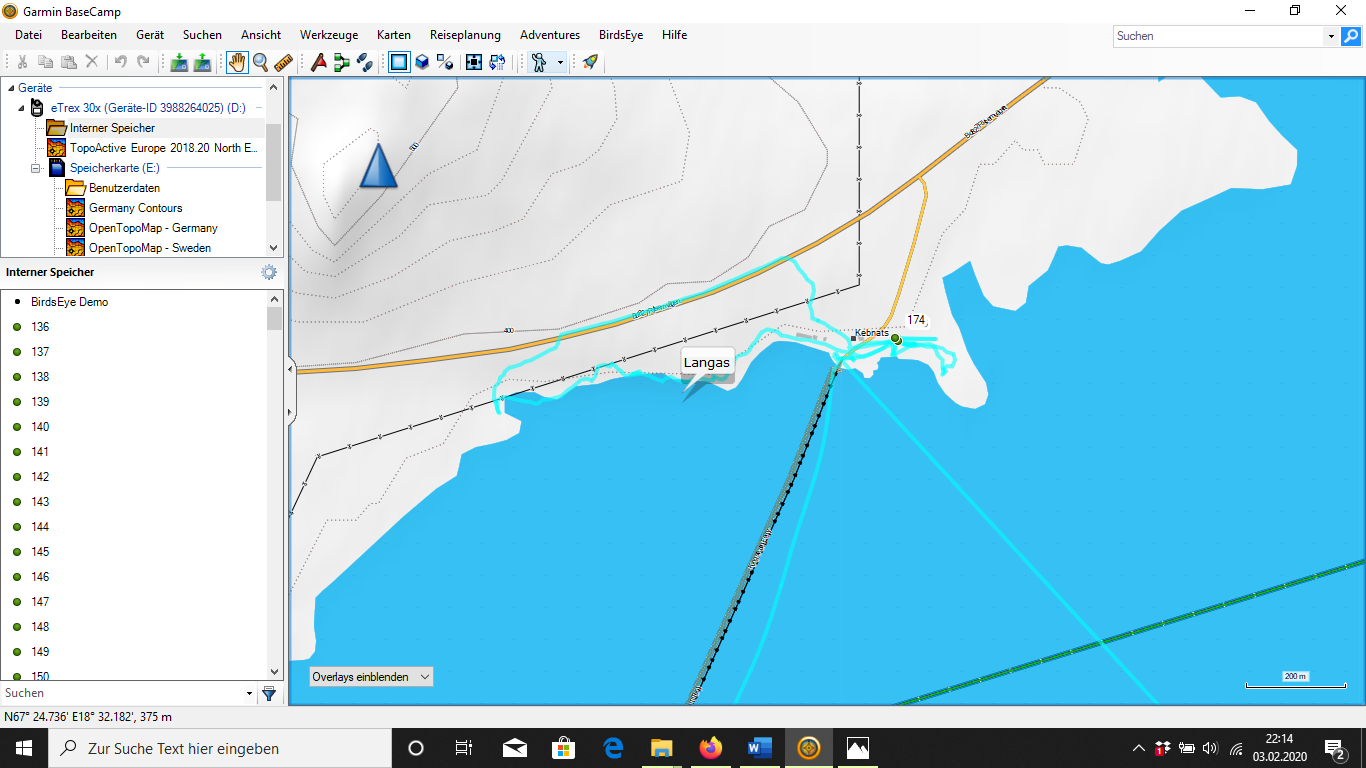This screenshot has width=1366, height=768.
Task: Switch to 2D map view
Action: click(x=399, y=62)
